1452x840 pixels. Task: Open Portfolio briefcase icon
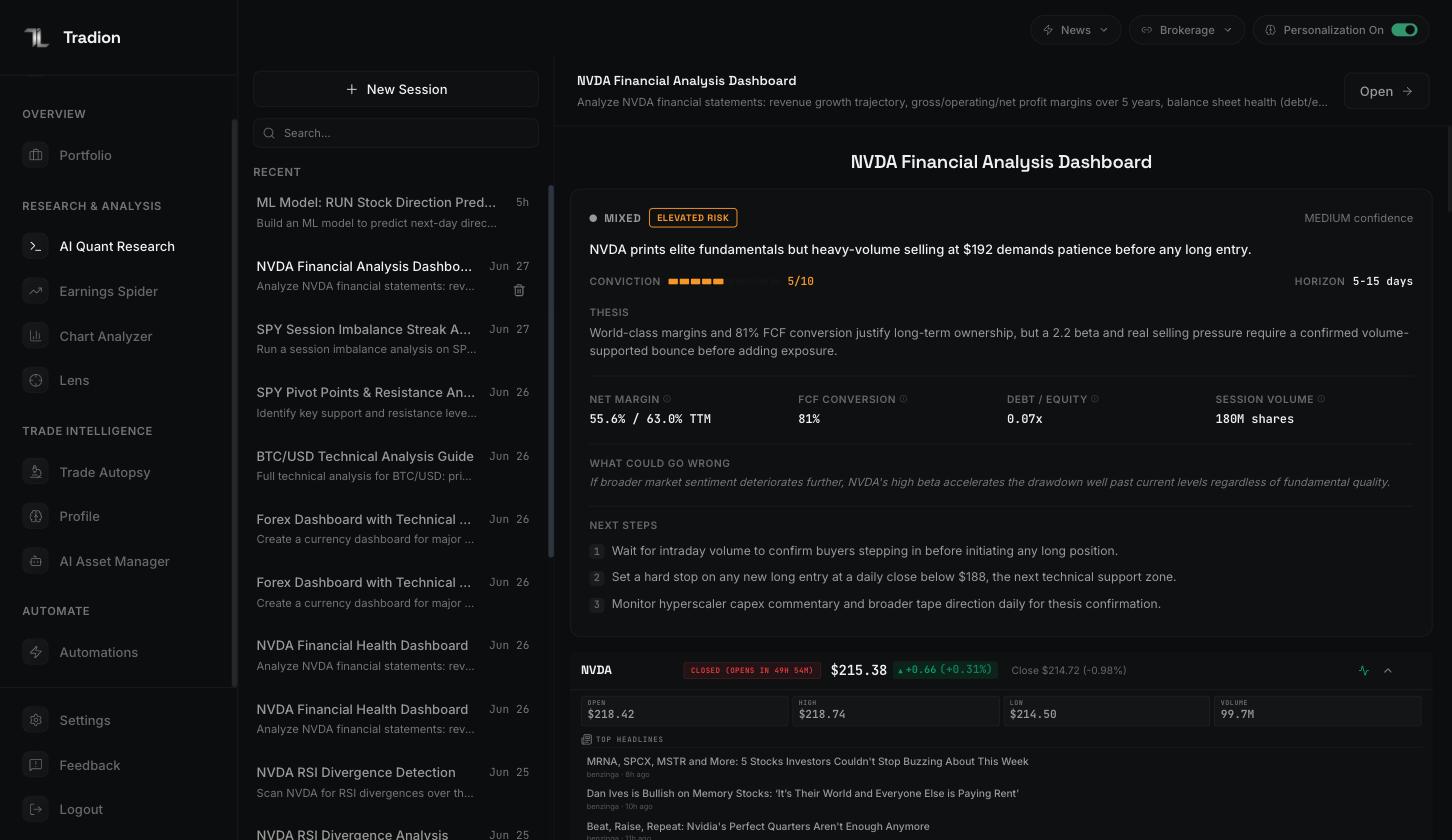click(x=36, y=155)
